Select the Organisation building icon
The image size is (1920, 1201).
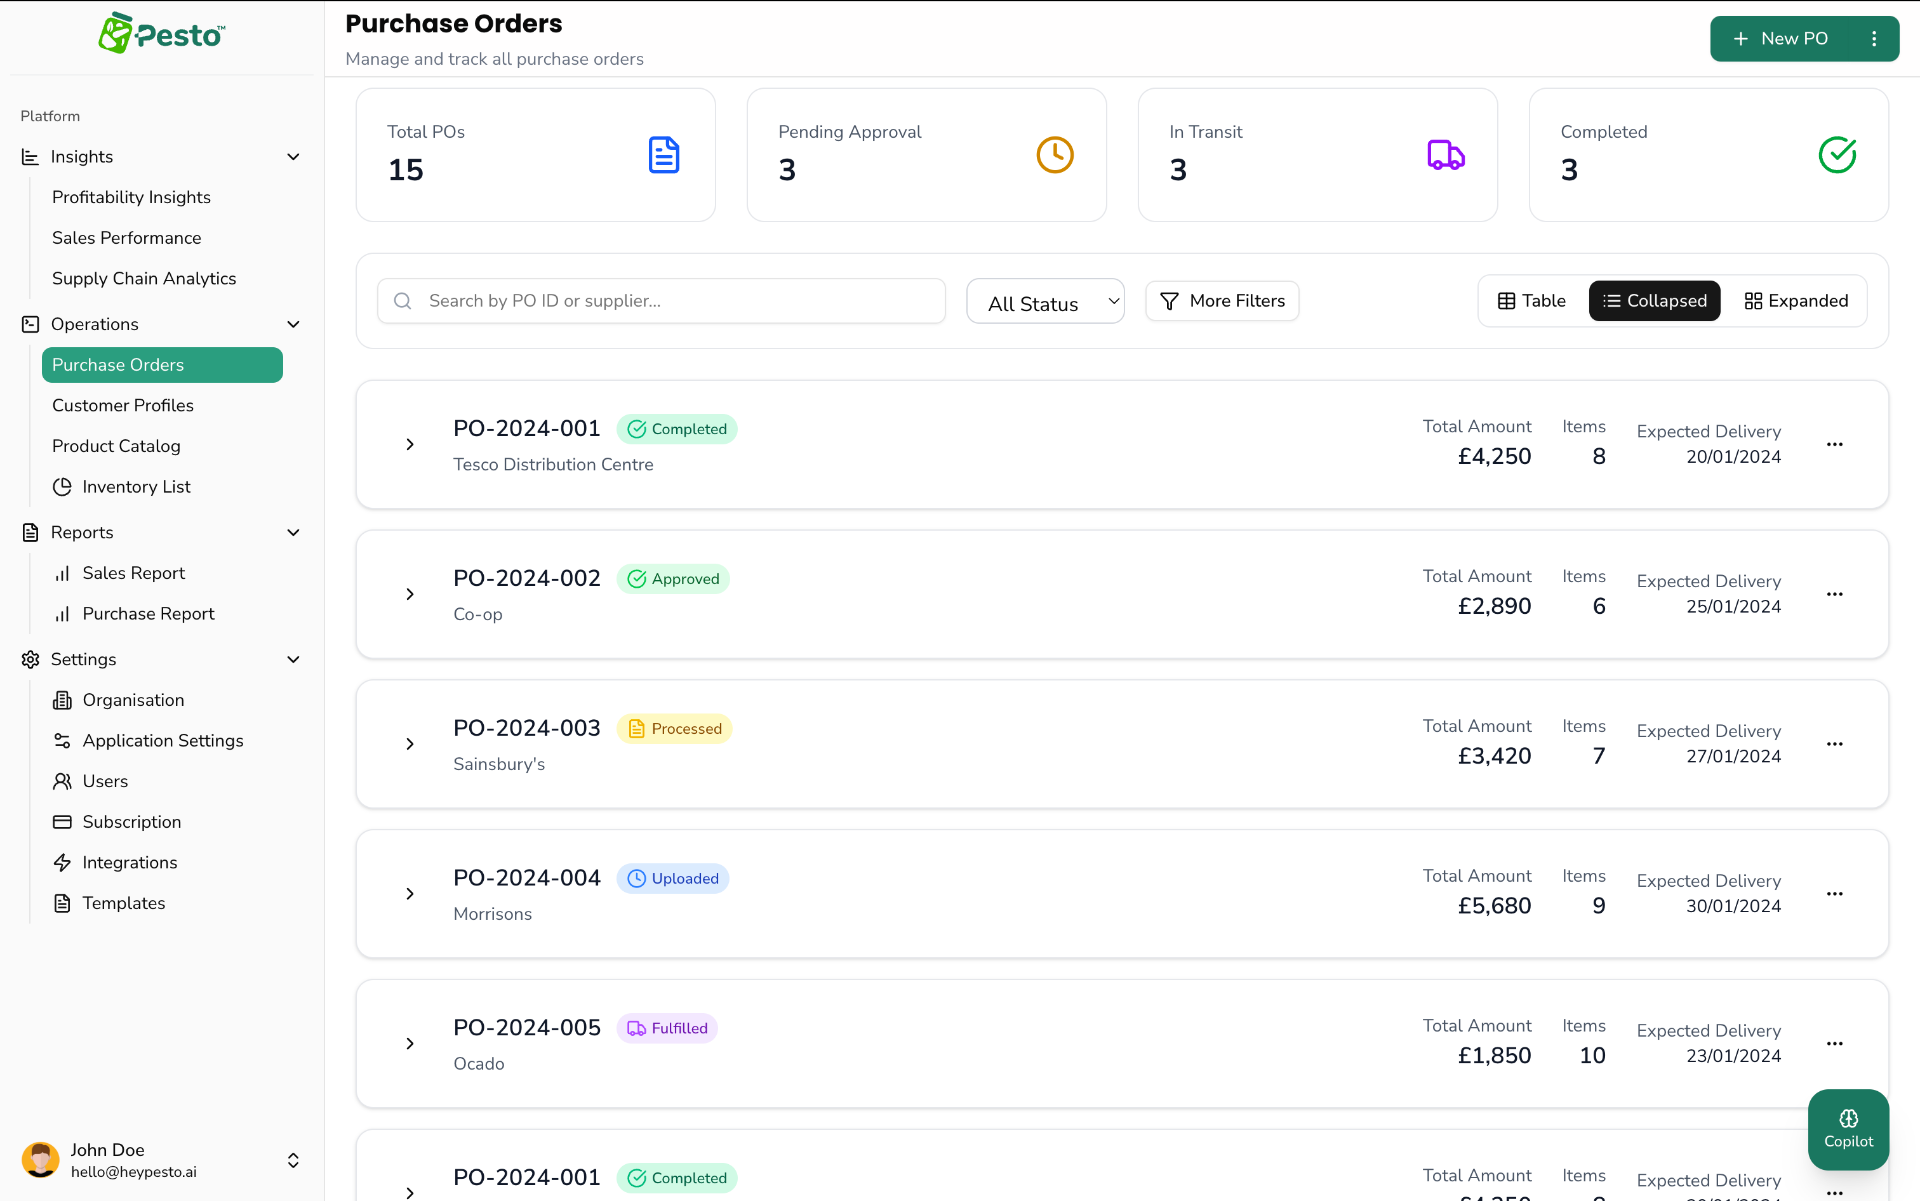coord(63,700)
